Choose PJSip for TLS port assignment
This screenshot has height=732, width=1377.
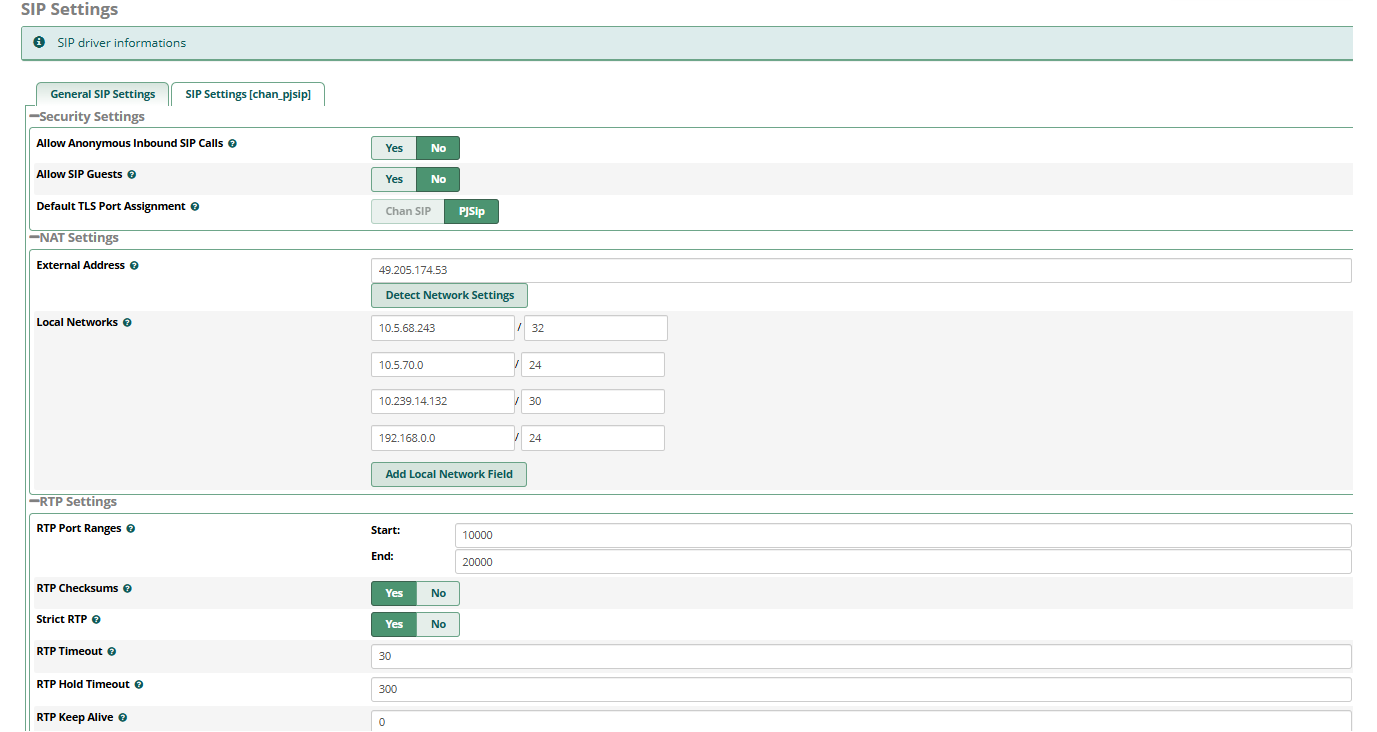pos(471,211)
